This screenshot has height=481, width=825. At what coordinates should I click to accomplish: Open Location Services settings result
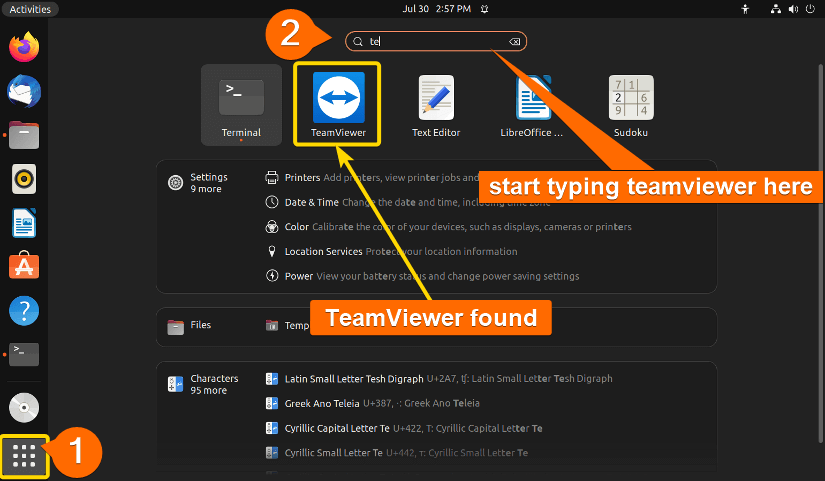391,252
